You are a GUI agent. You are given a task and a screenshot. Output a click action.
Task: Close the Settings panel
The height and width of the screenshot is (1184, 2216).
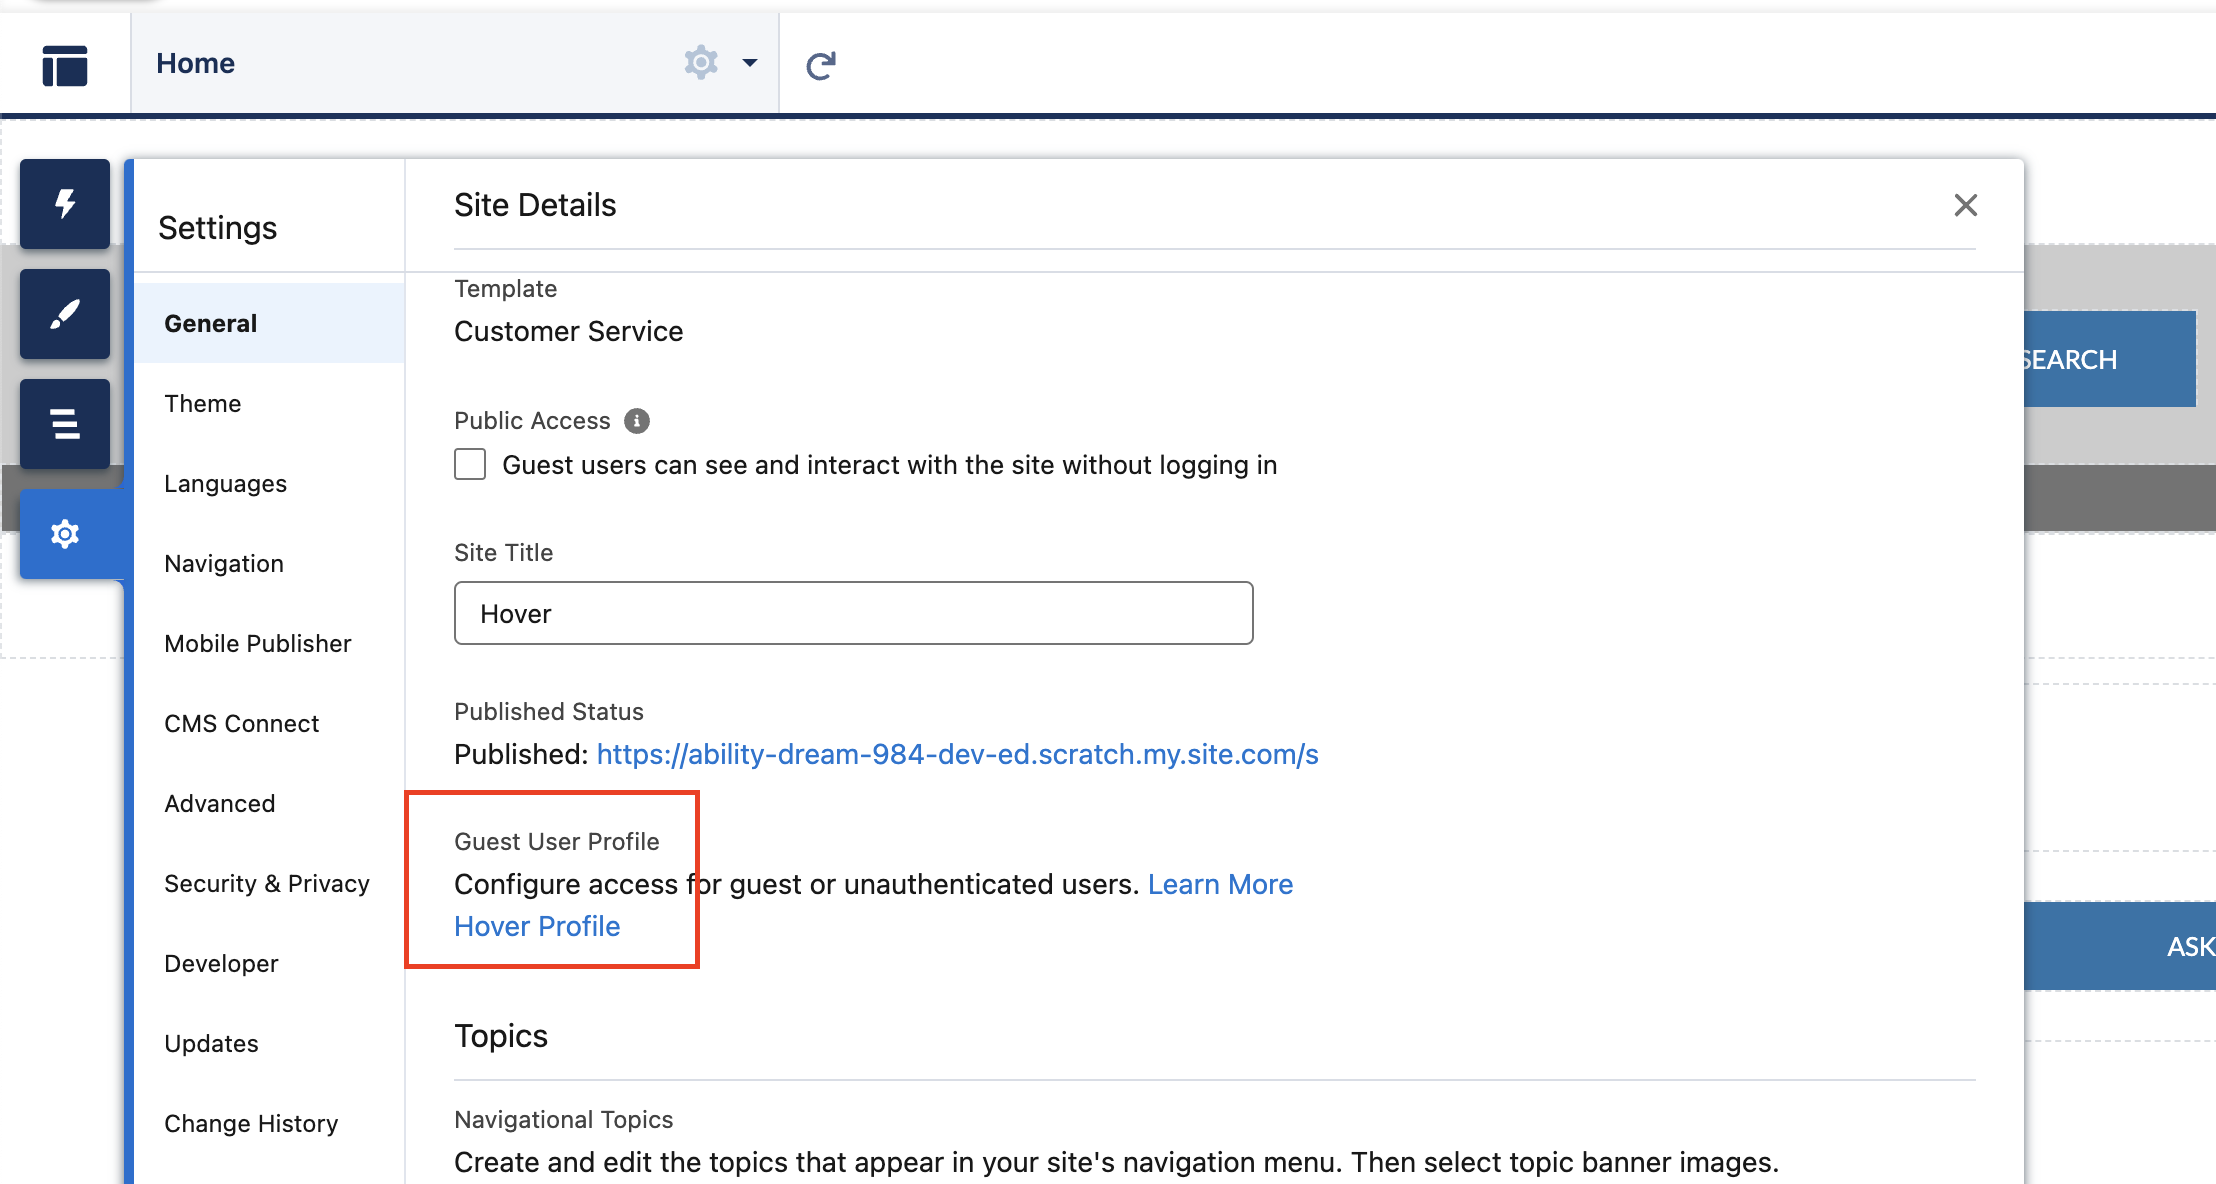[1965, 205]
